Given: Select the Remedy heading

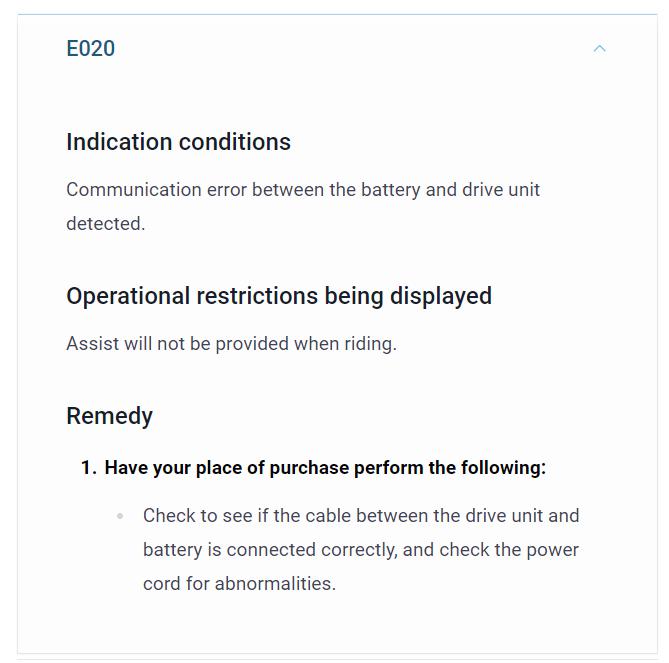Looking at the screenshot, I should (x=110, y=416).
